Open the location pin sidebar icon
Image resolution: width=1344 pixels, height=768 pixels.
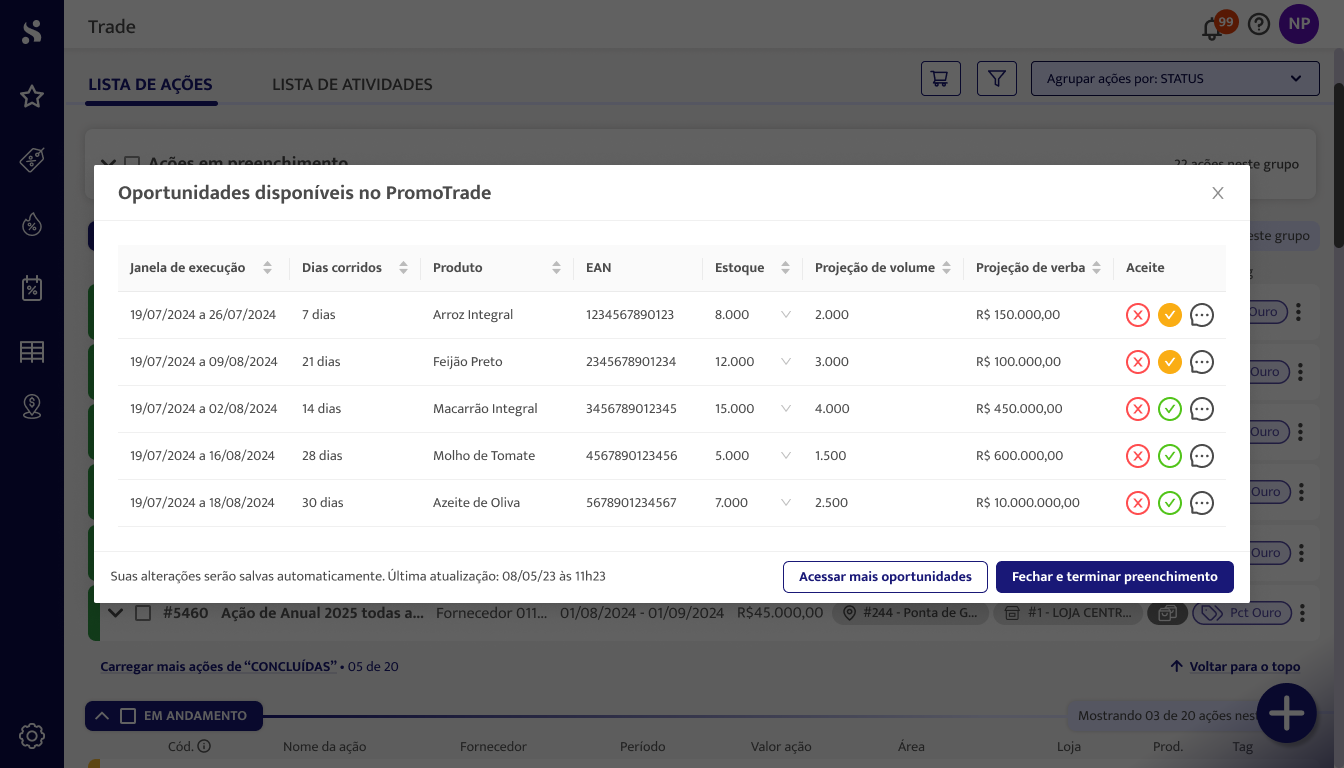32,406
